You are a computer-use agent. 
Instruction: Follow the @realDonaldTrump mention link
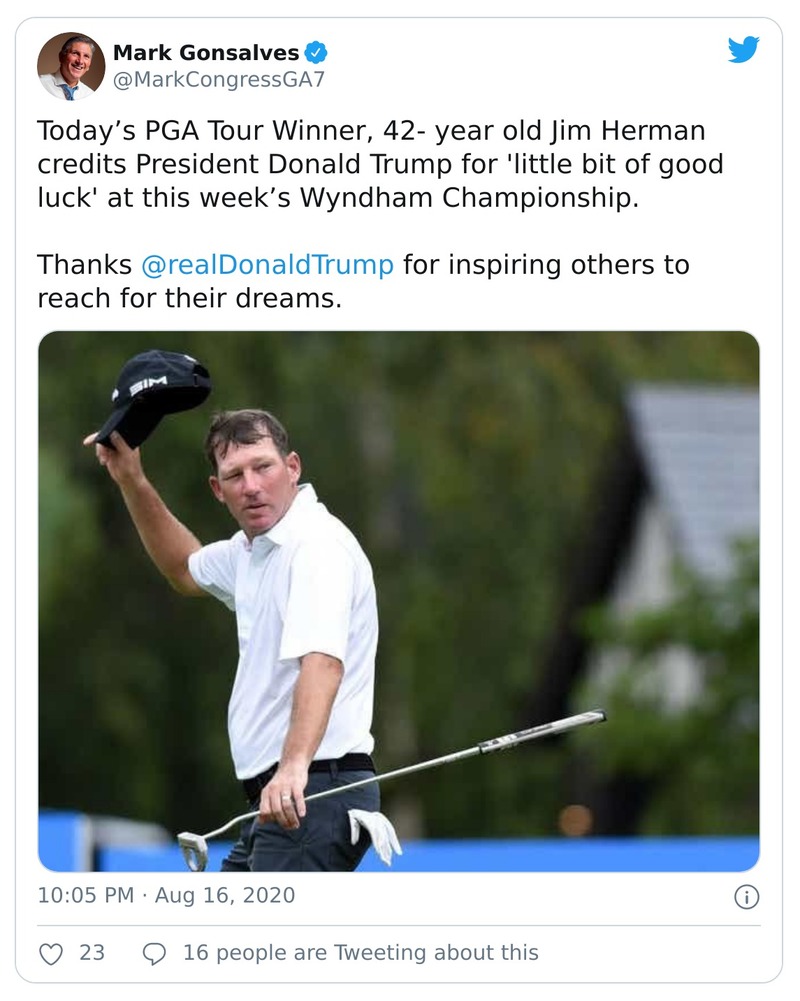[x=268, y=265]
